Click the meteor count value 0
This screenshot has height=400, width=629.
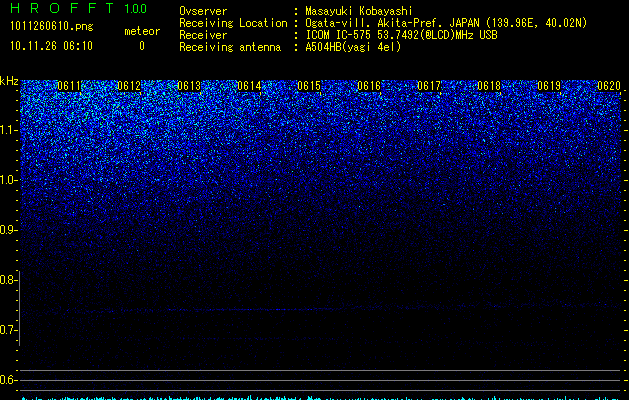tap(142, 46)
